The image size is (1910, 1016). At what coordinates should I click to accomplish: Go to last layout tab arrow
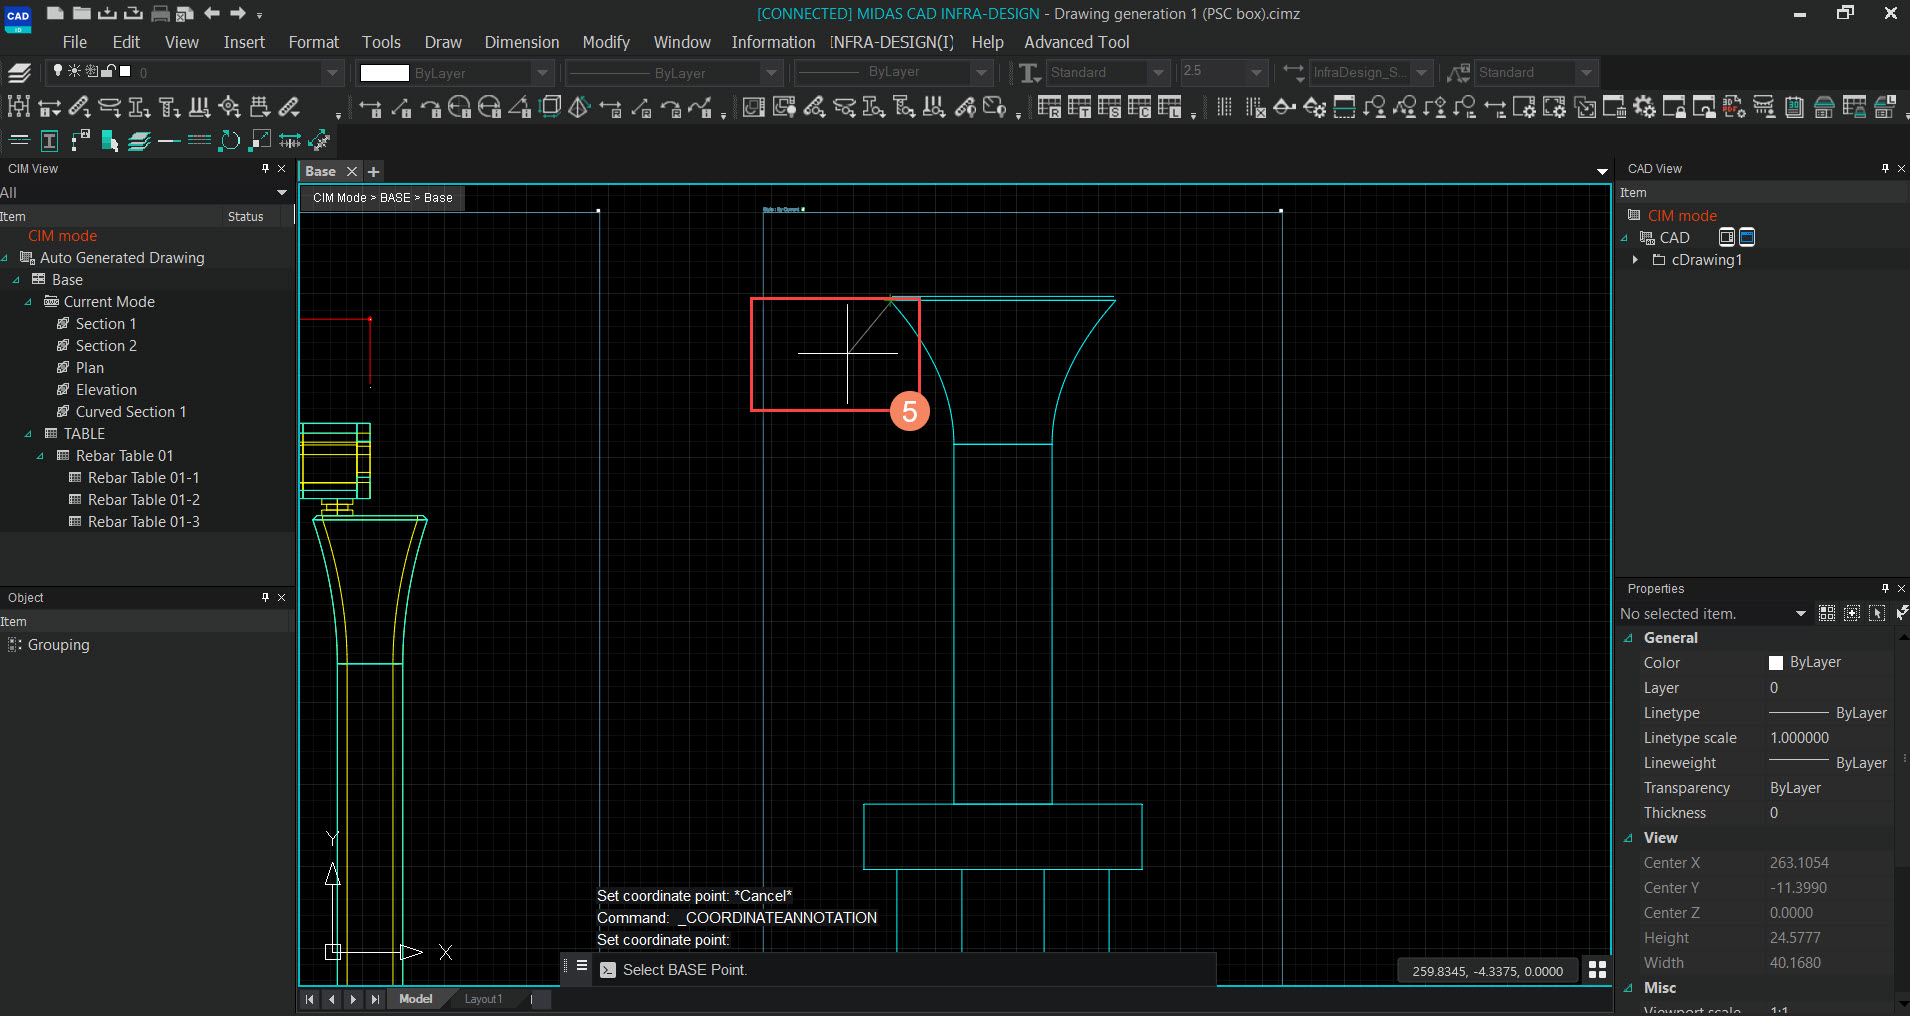(375, 999)
